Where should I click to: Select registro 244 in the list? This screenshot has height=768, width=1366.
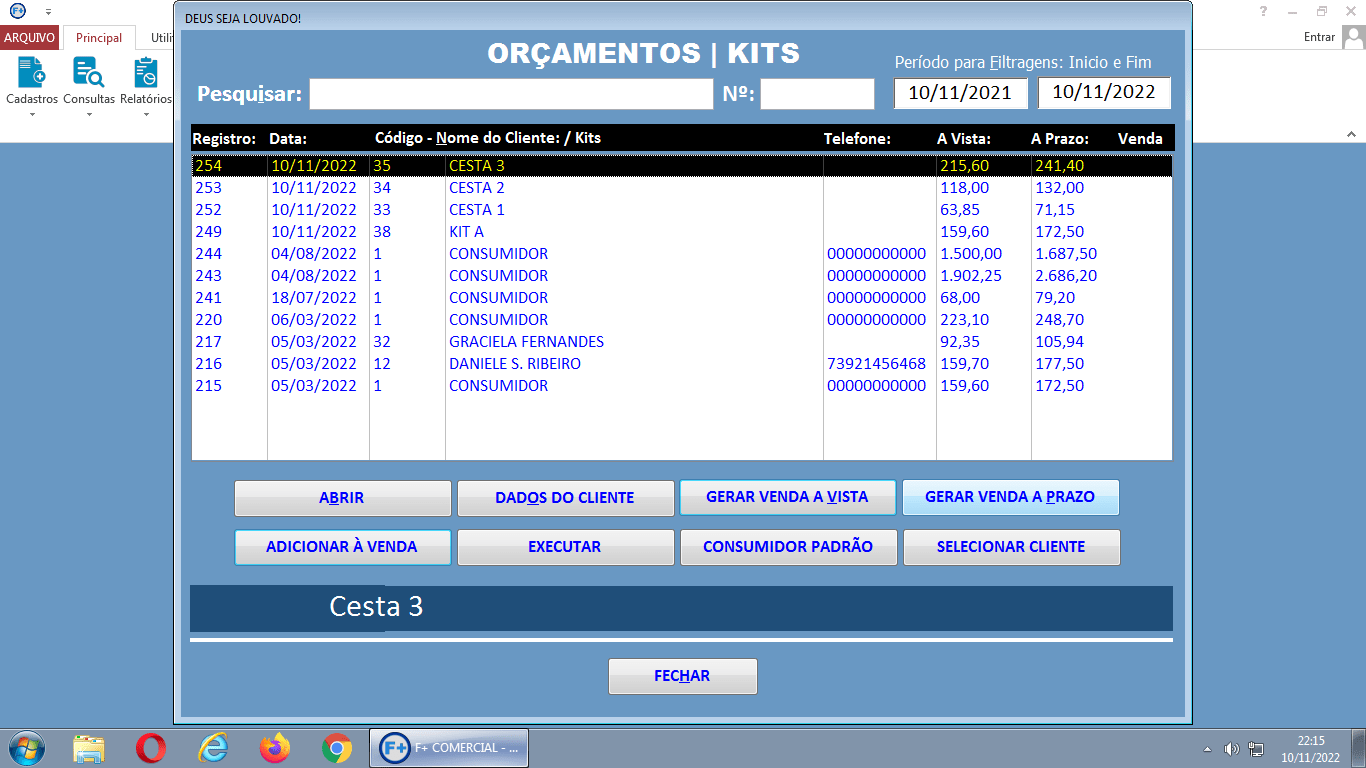pyautogui.click(x=681, y=254)
